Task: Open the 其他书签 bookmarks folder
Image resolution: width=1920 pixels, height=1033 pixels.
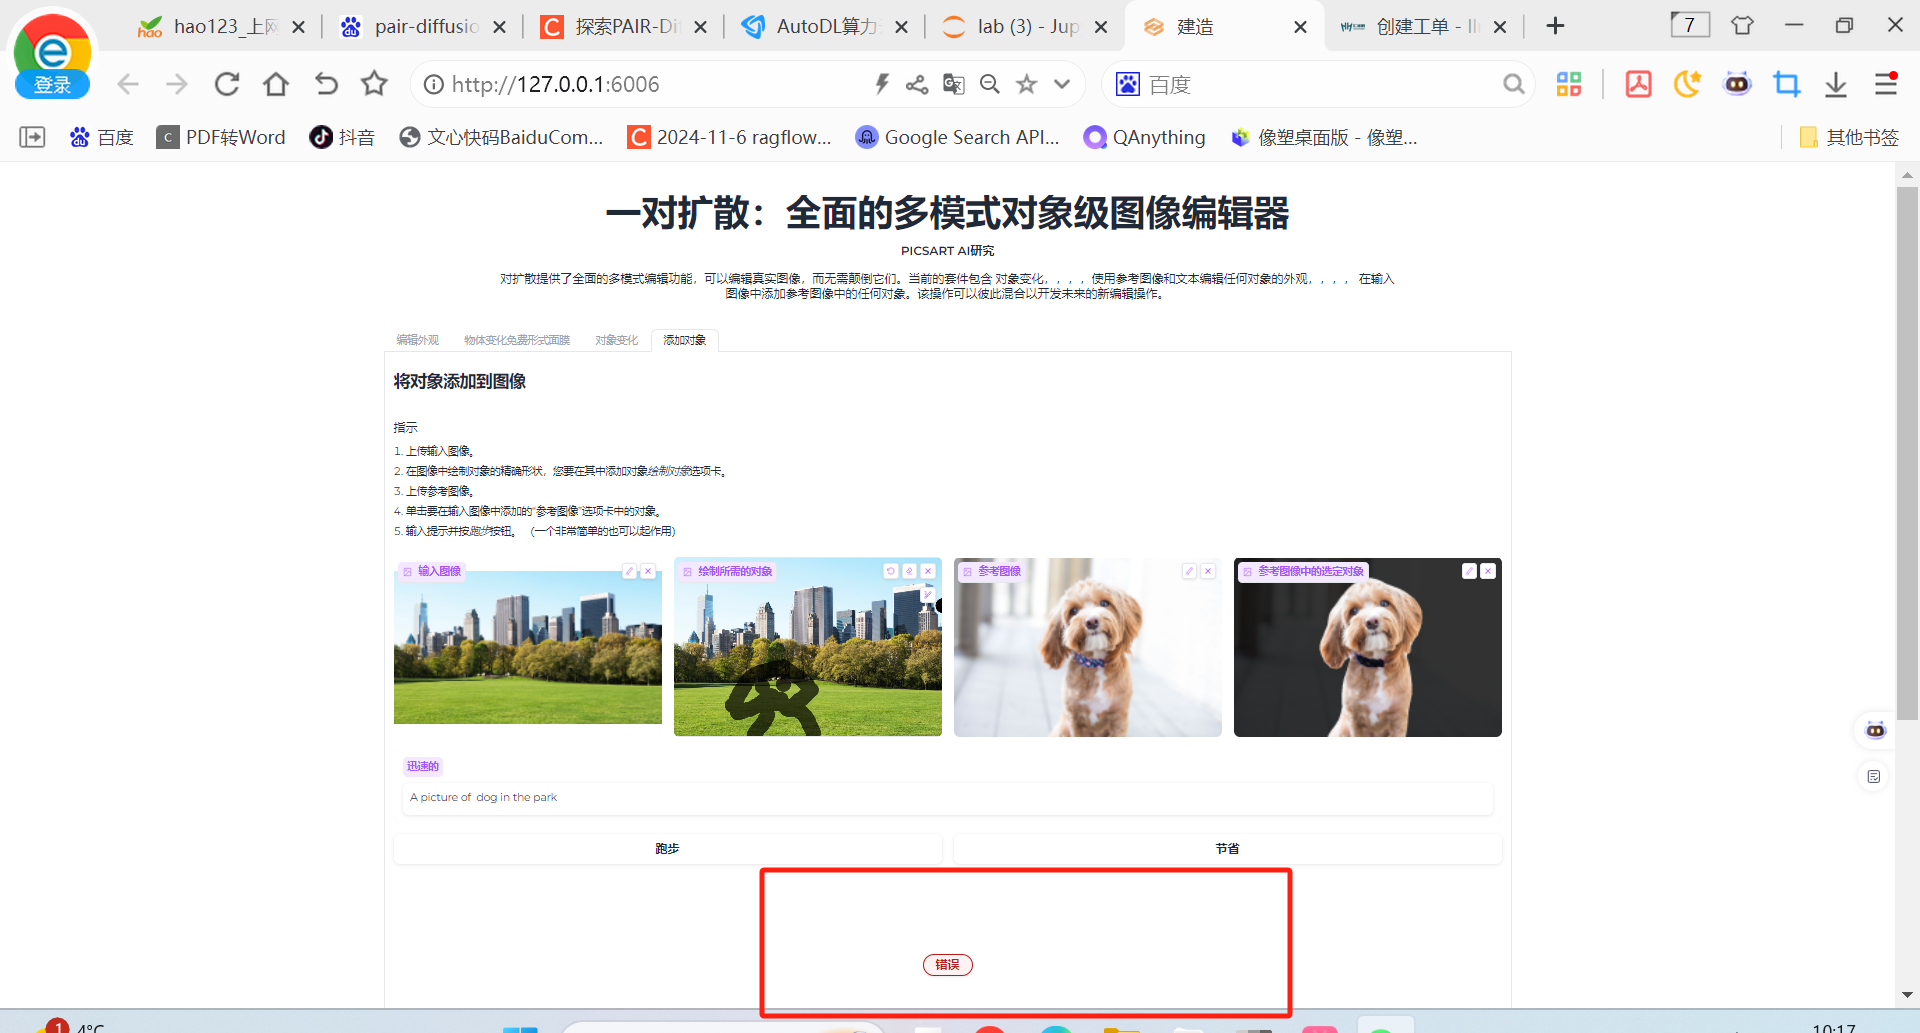Action: coord(1849,137)
